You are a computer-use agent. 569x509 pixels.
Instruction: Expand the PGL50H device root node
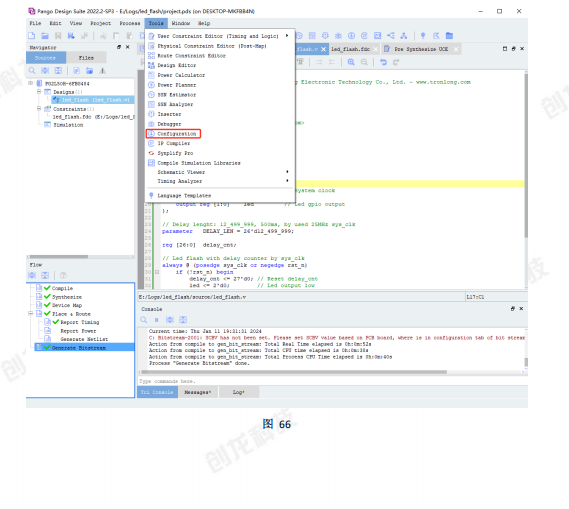(30, 83)
